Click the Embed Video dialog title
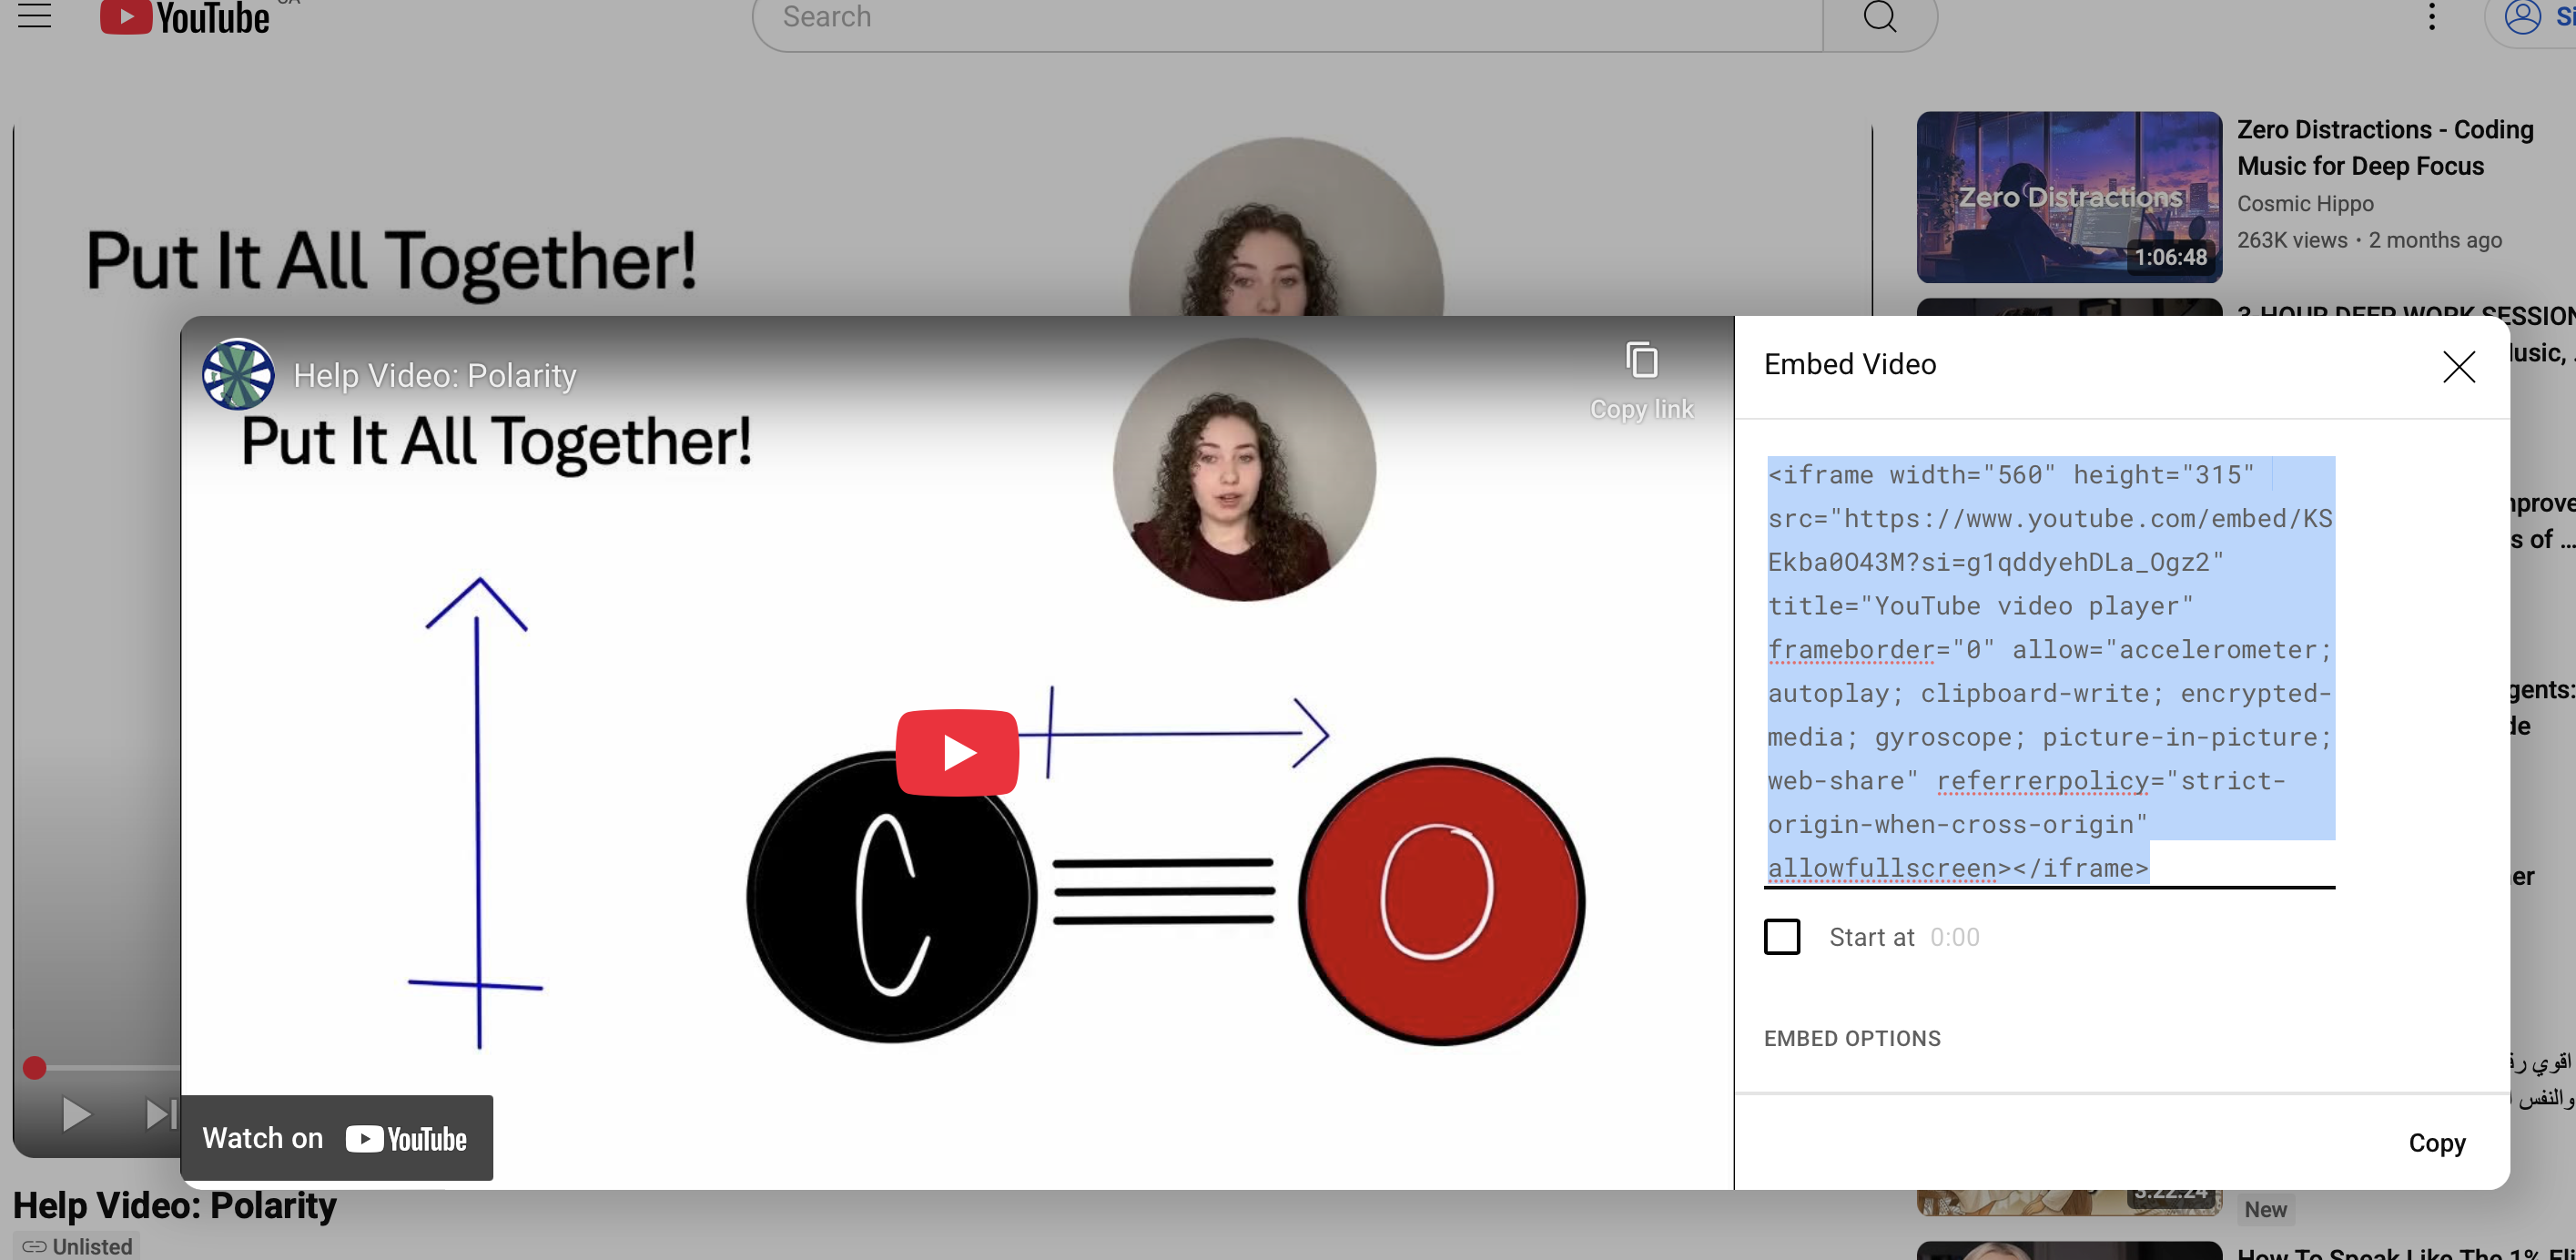This screenshot has height=1260, width=2576. point(1850,364)
